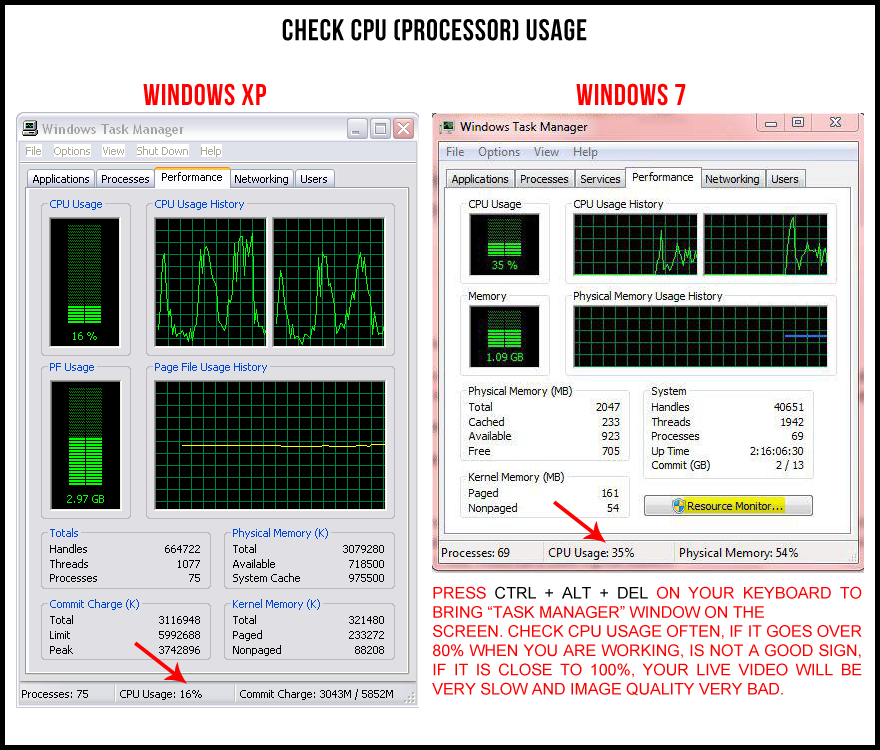Screen dimensions: 880x750
Task: Click the Windows 7 Memory 1.09 GB meter
Action: [x=504, y=336]
